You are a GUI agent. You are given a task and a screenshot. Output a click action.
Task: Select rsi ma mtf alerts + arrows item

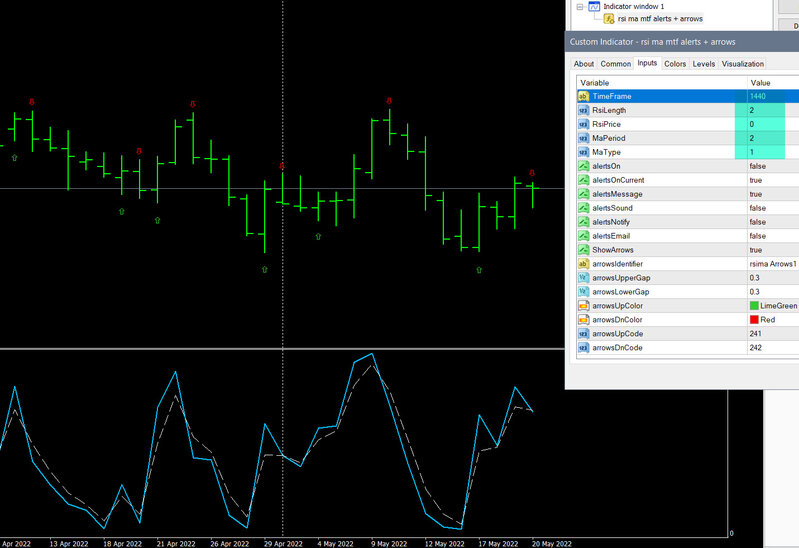coord(660,19)
